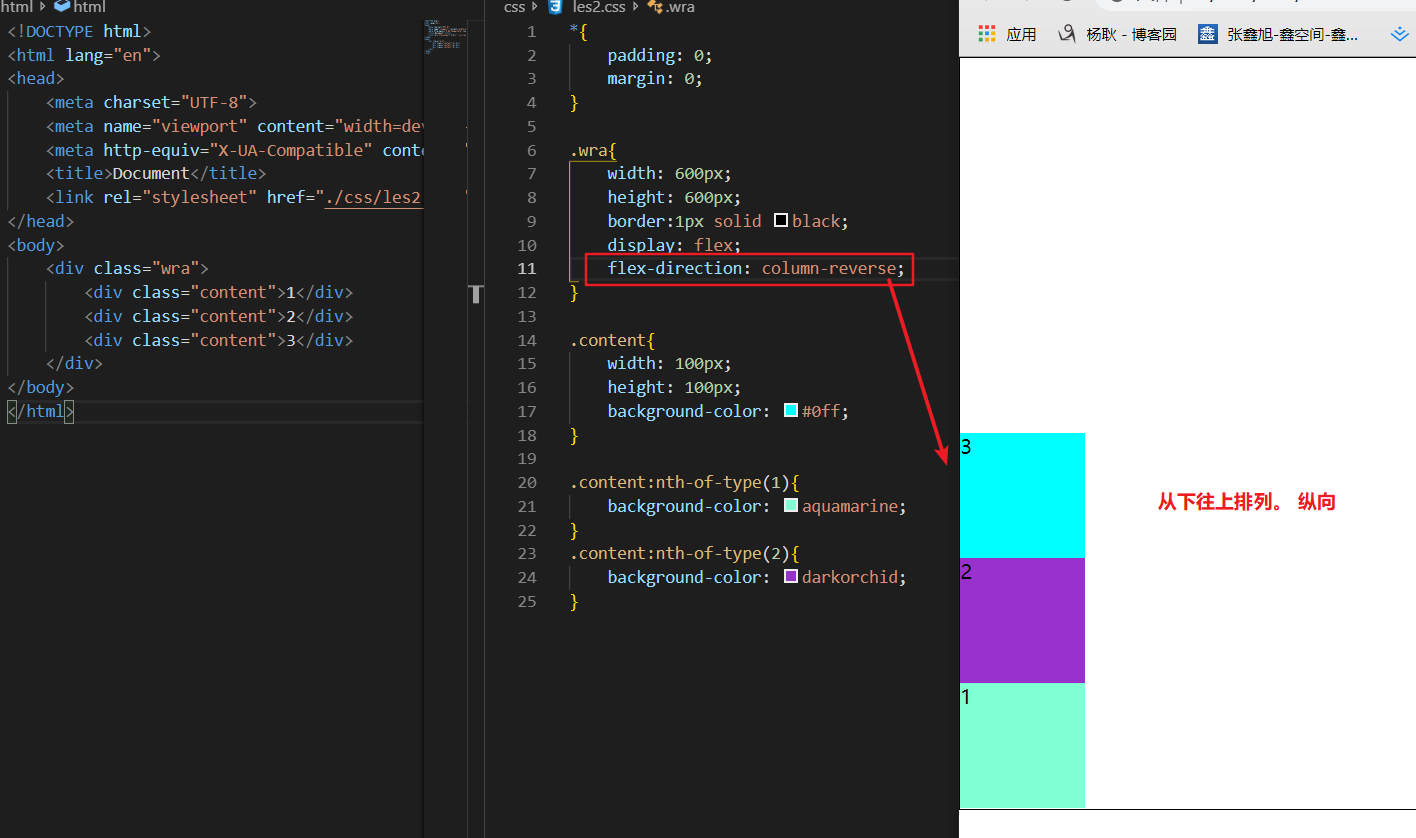Click the 杨耿 - 博客园 bookmark

pos(1118,34)
